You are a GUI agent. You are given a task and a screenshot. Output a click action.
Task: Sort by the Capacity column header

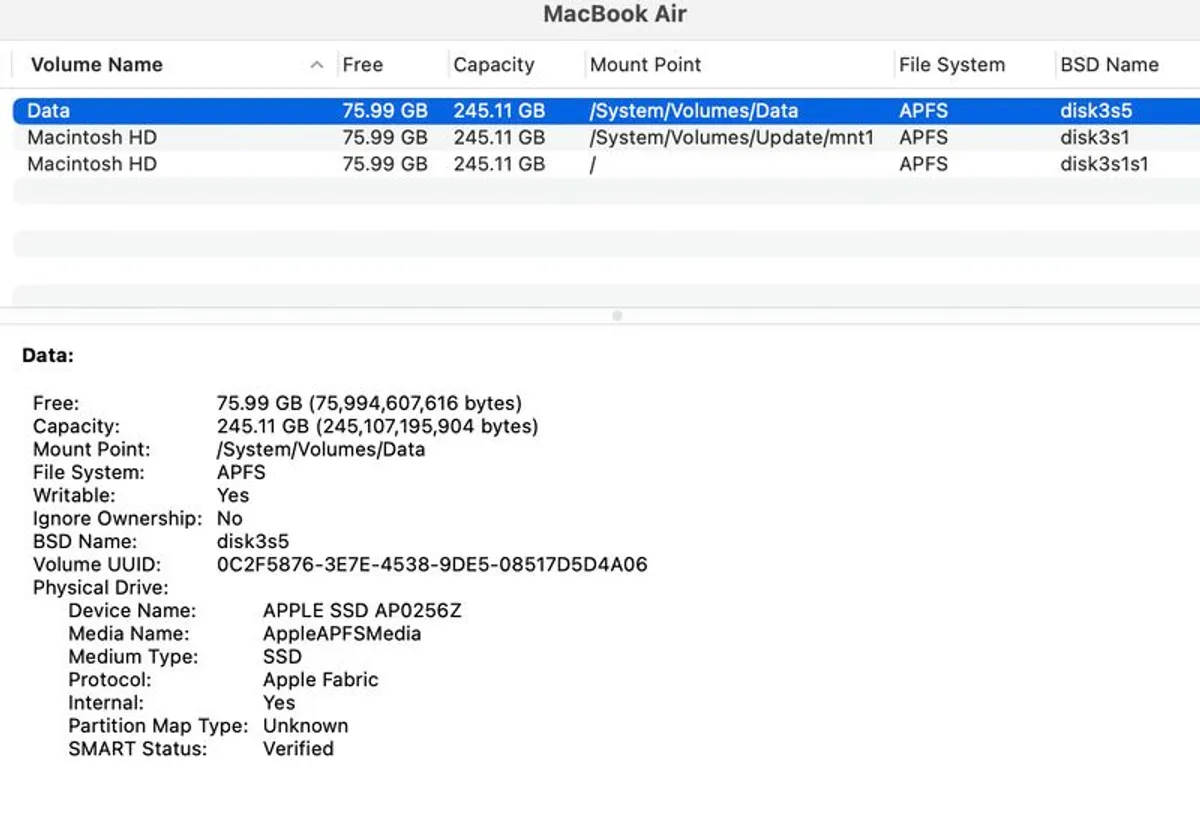click(494, 65)
